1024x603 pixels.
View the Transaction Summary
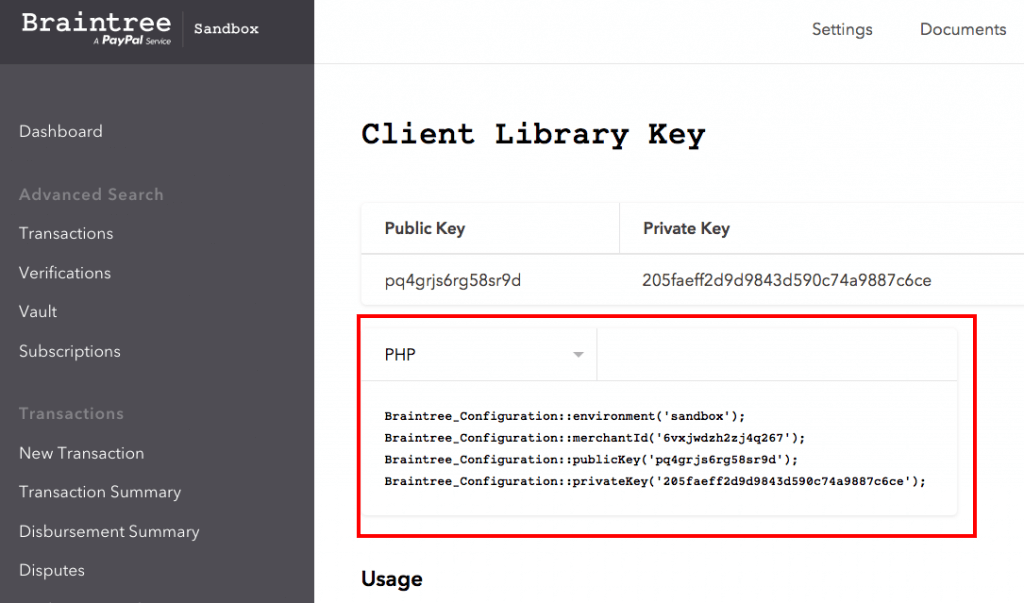(x=99, y=492)
